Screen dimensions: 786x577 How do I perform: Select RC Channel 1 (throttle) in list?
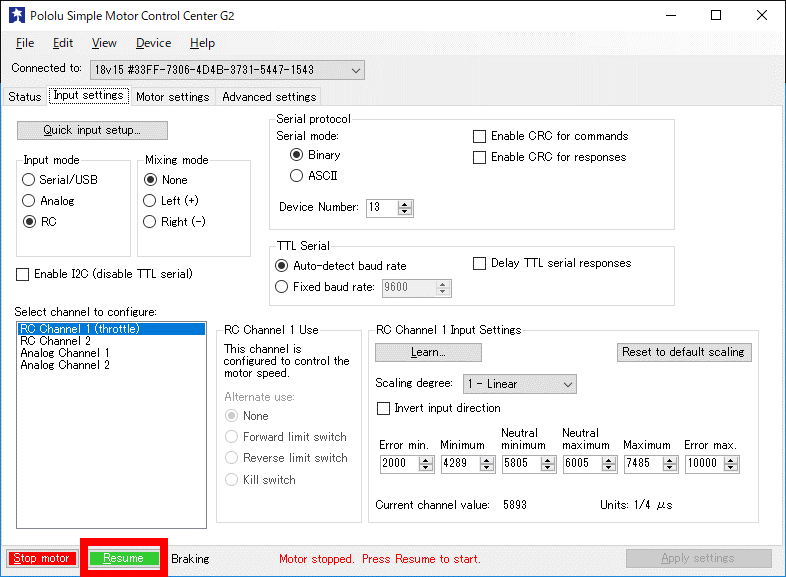(x=111, y=329)
